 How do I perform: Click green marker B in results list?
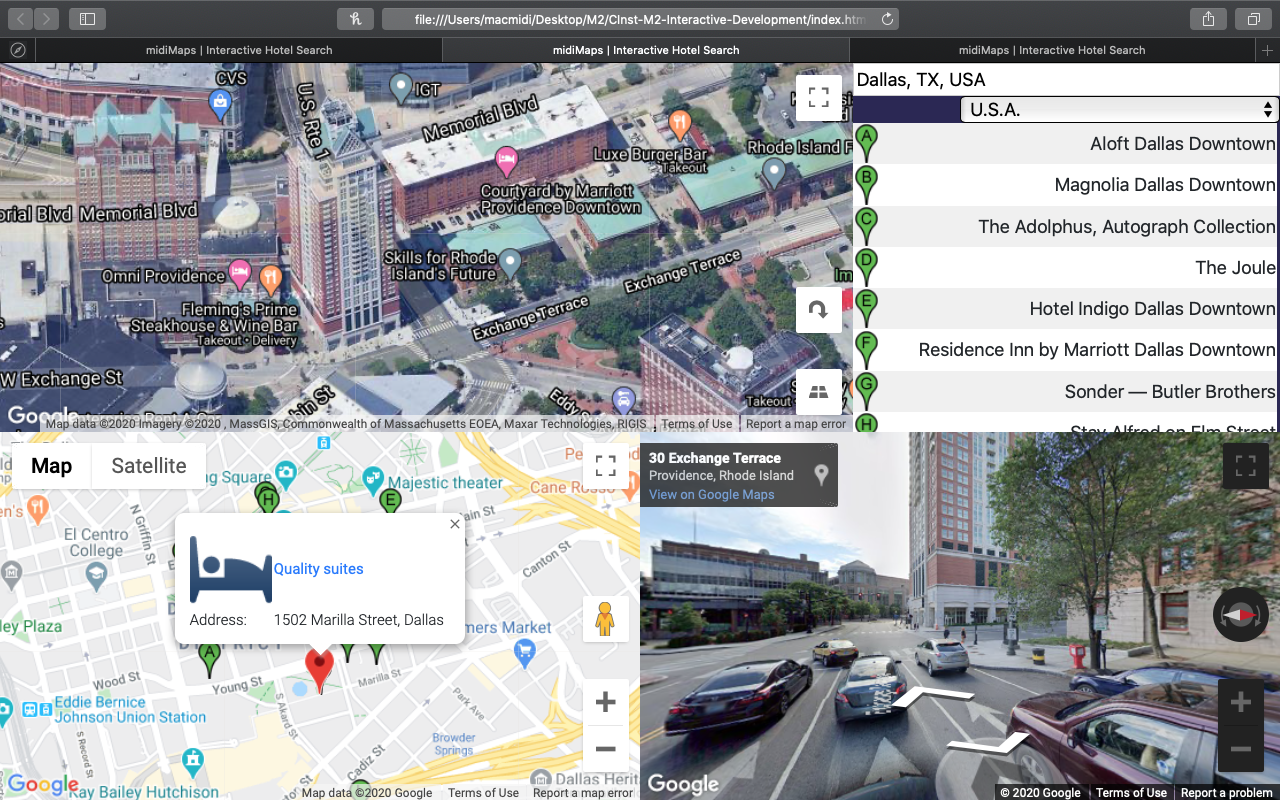pos(867,183)
